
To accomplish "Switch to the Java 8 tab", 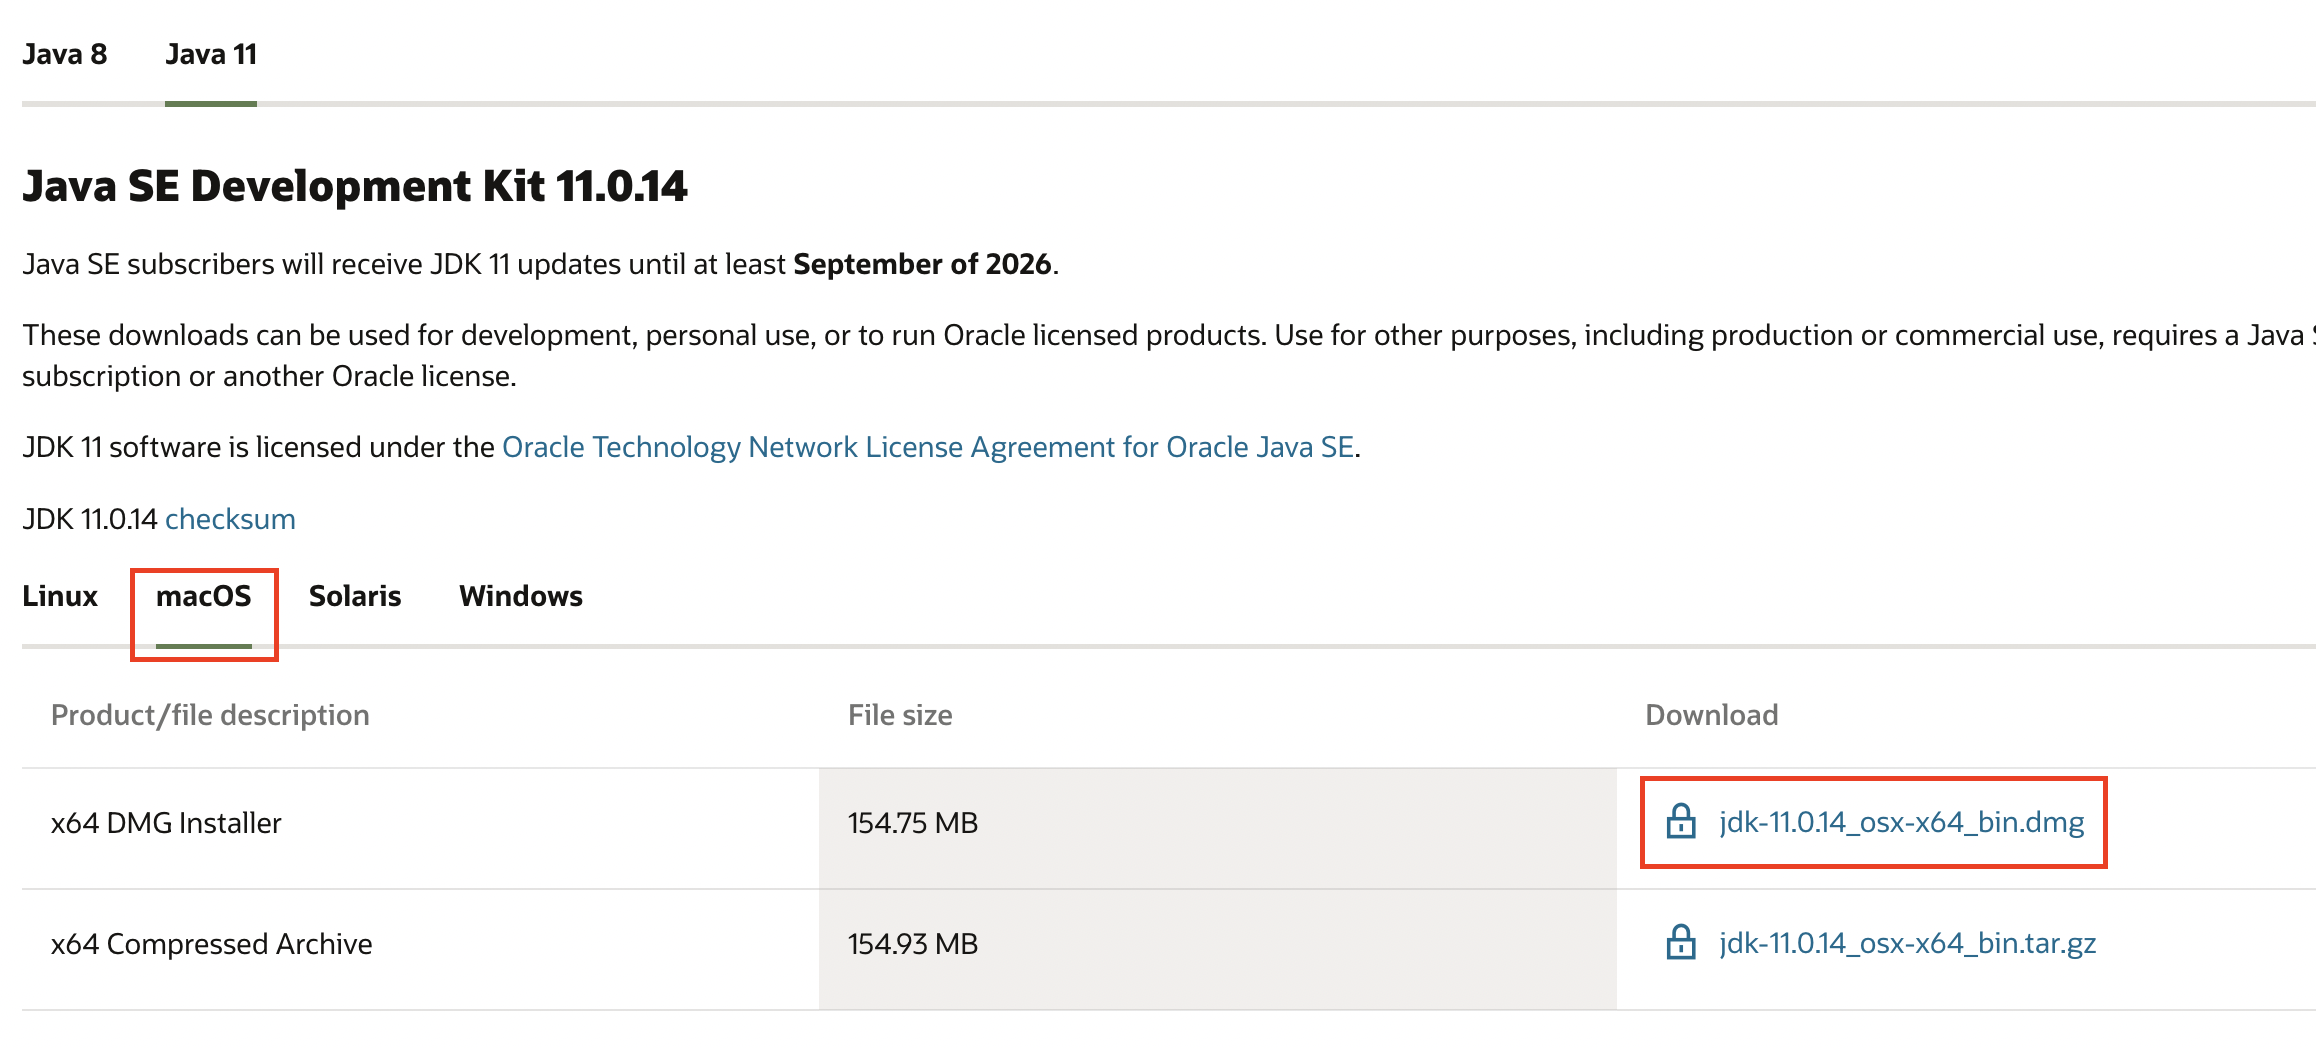I will (64, 54).
